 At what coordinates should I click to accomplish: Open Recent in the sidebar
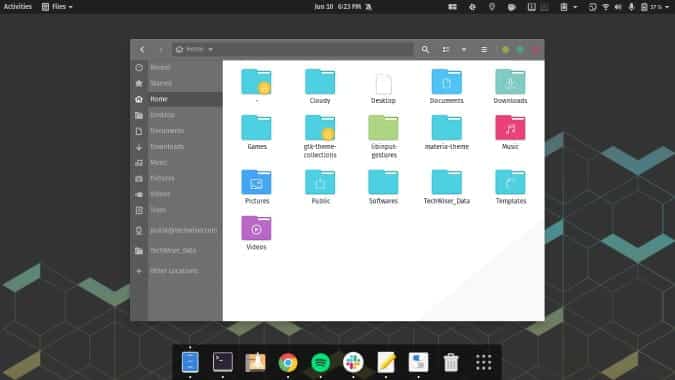point(176,68)
